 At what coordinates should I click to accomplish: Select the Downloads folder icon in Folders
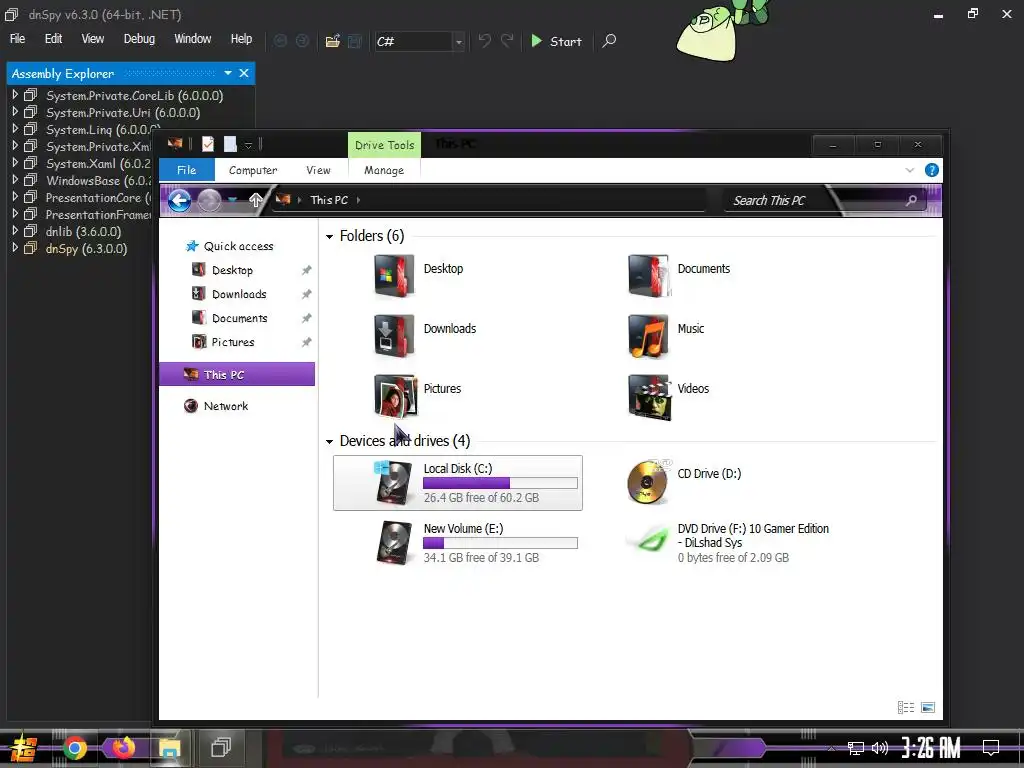[394, 336]
